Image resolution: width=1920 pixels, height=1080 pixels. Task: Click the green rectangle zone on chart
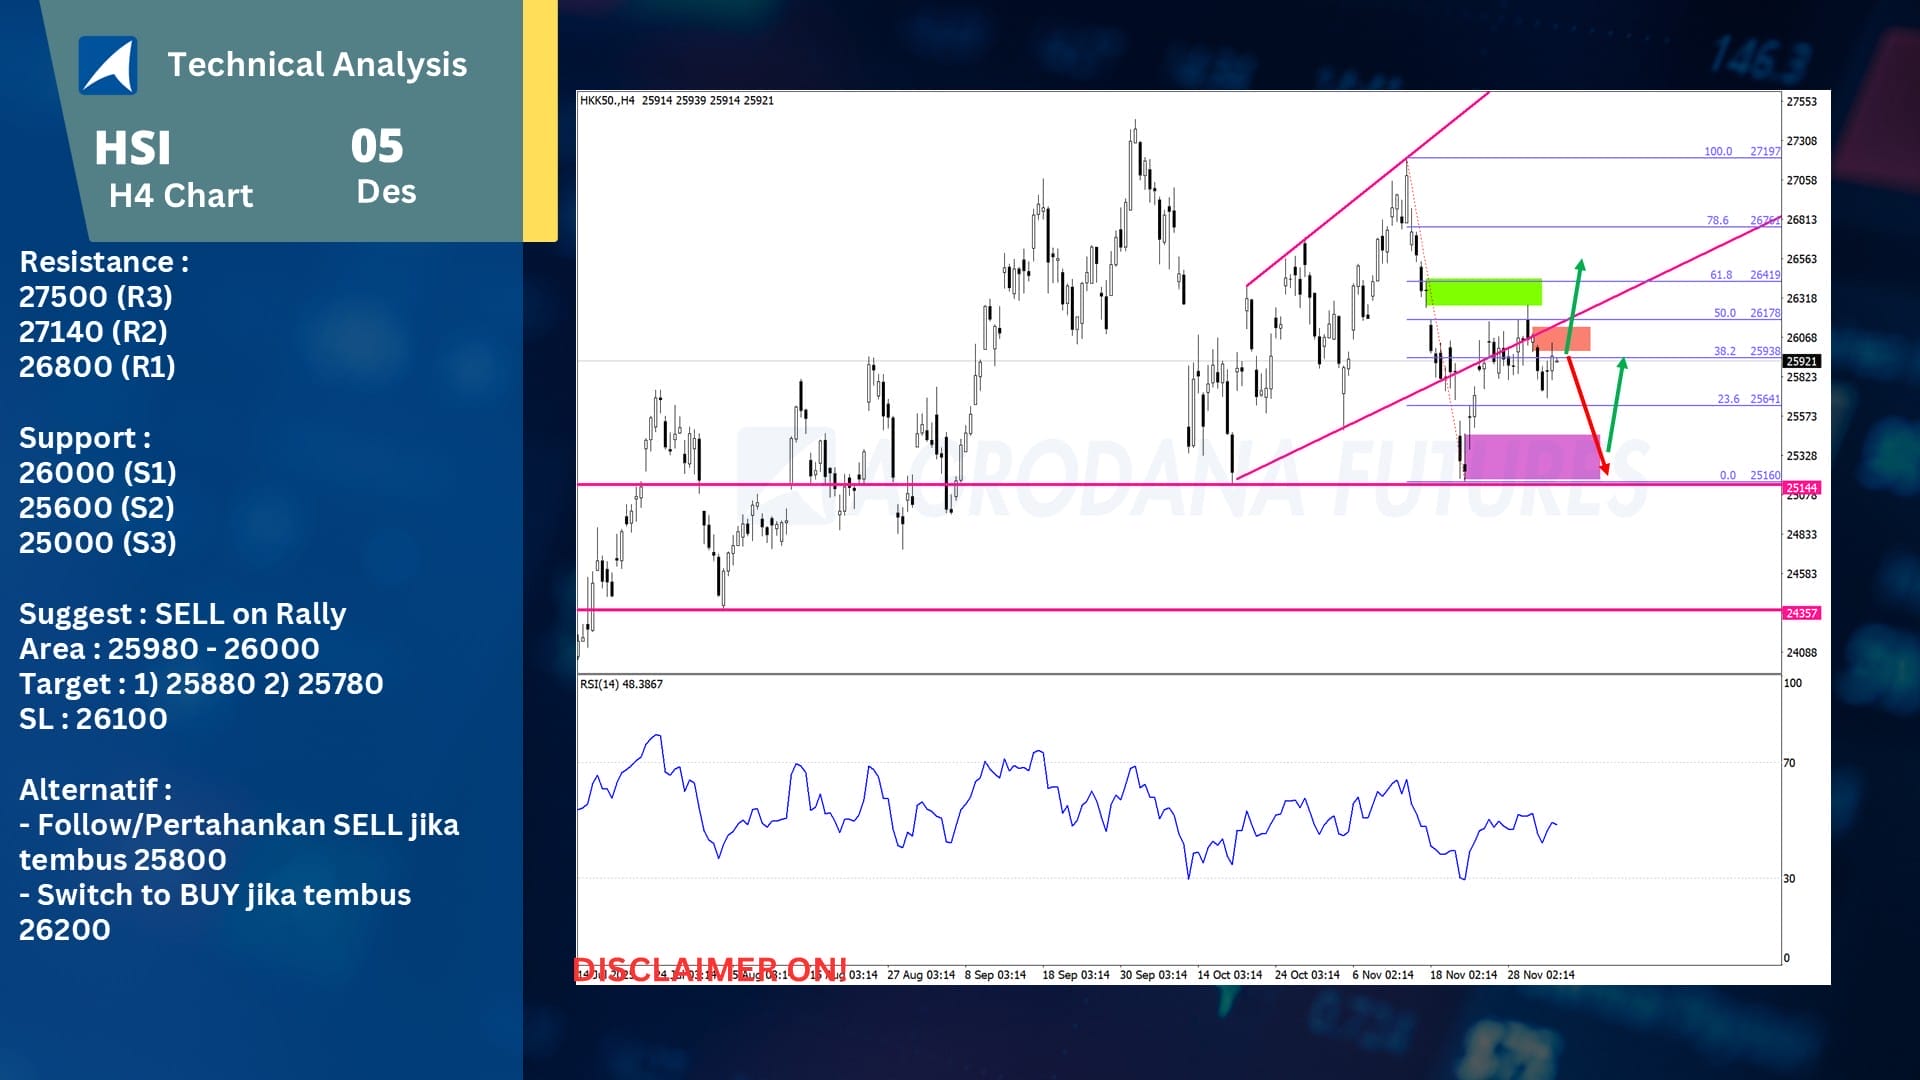tap(1483, 292)
